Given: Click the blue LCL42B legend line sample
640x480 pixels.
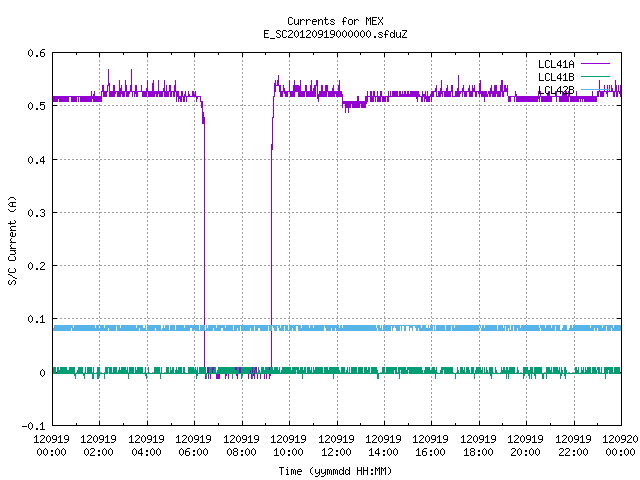Looking at the screenshot, I should point(595,89).
